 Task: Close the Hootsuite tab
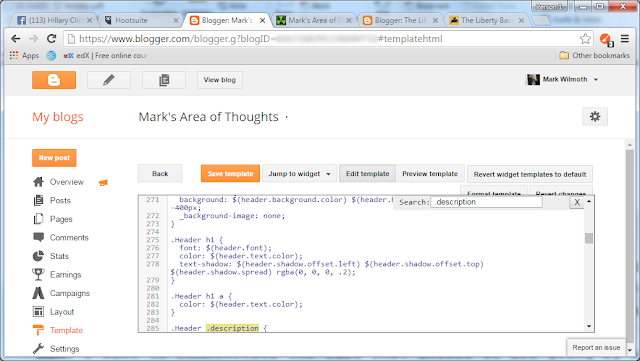176,20
